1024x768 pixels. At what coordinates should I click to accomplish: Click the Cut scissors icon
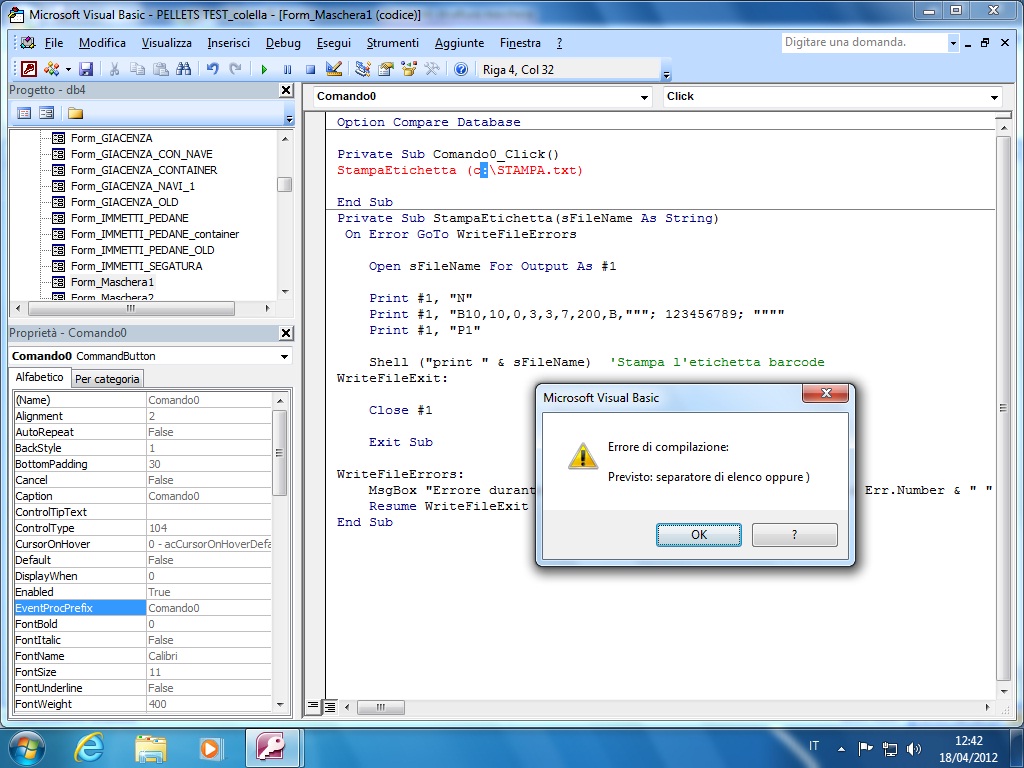tap(114, 69)
